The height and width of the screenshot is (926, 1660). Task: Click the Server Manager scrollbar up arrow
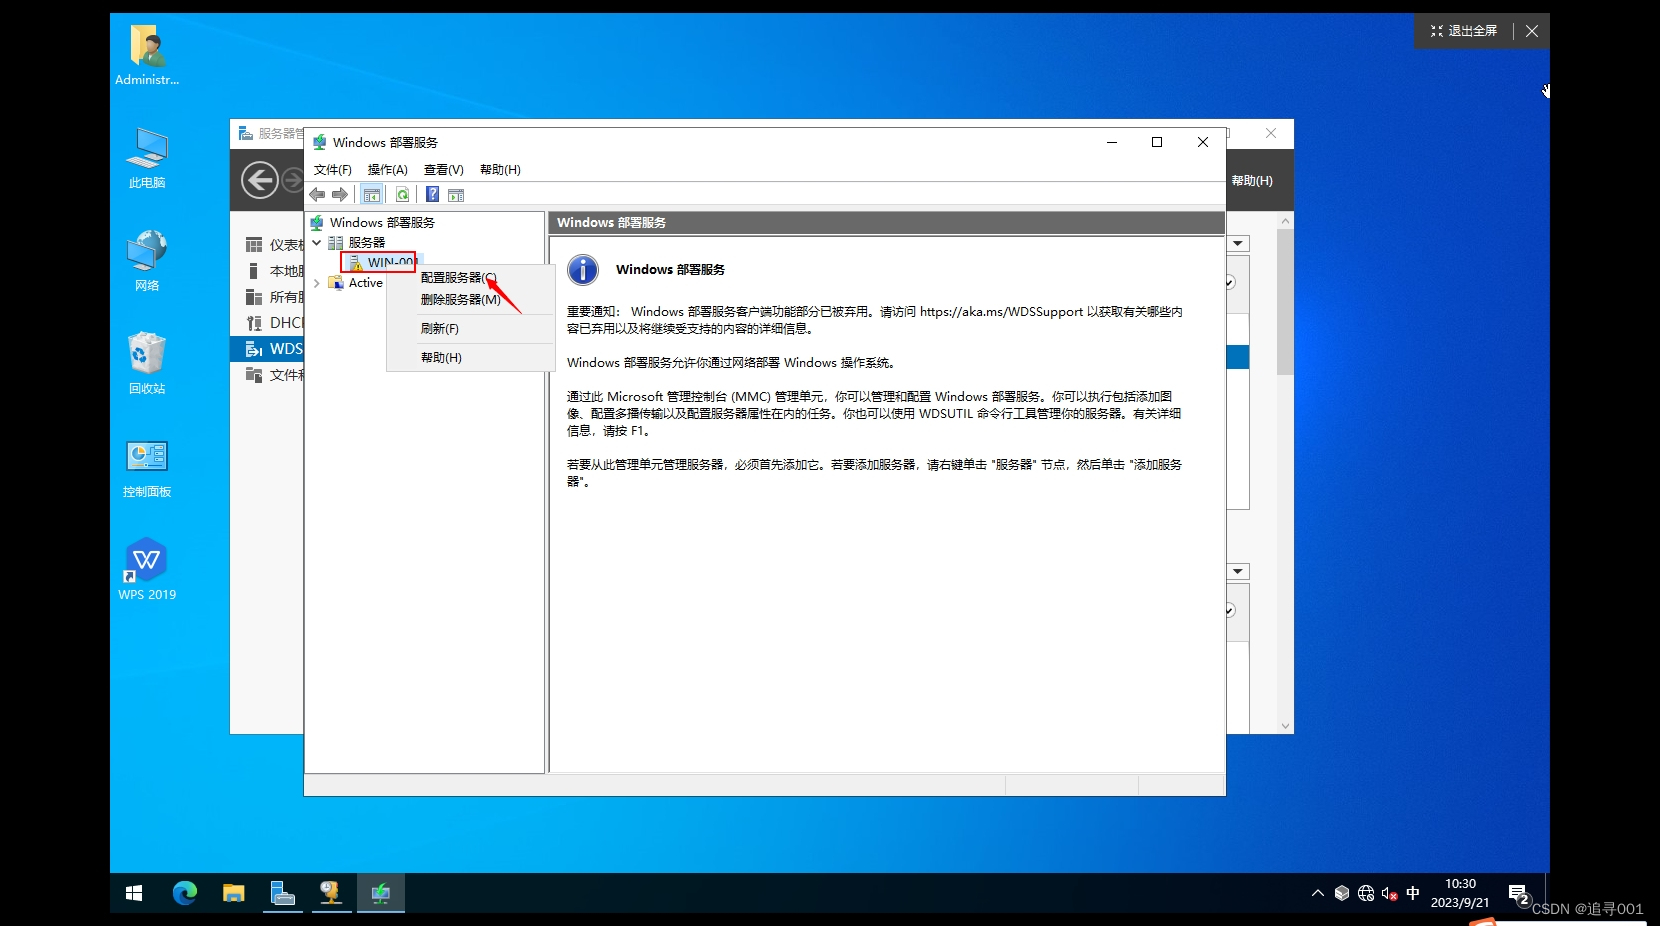(1286, 220)
